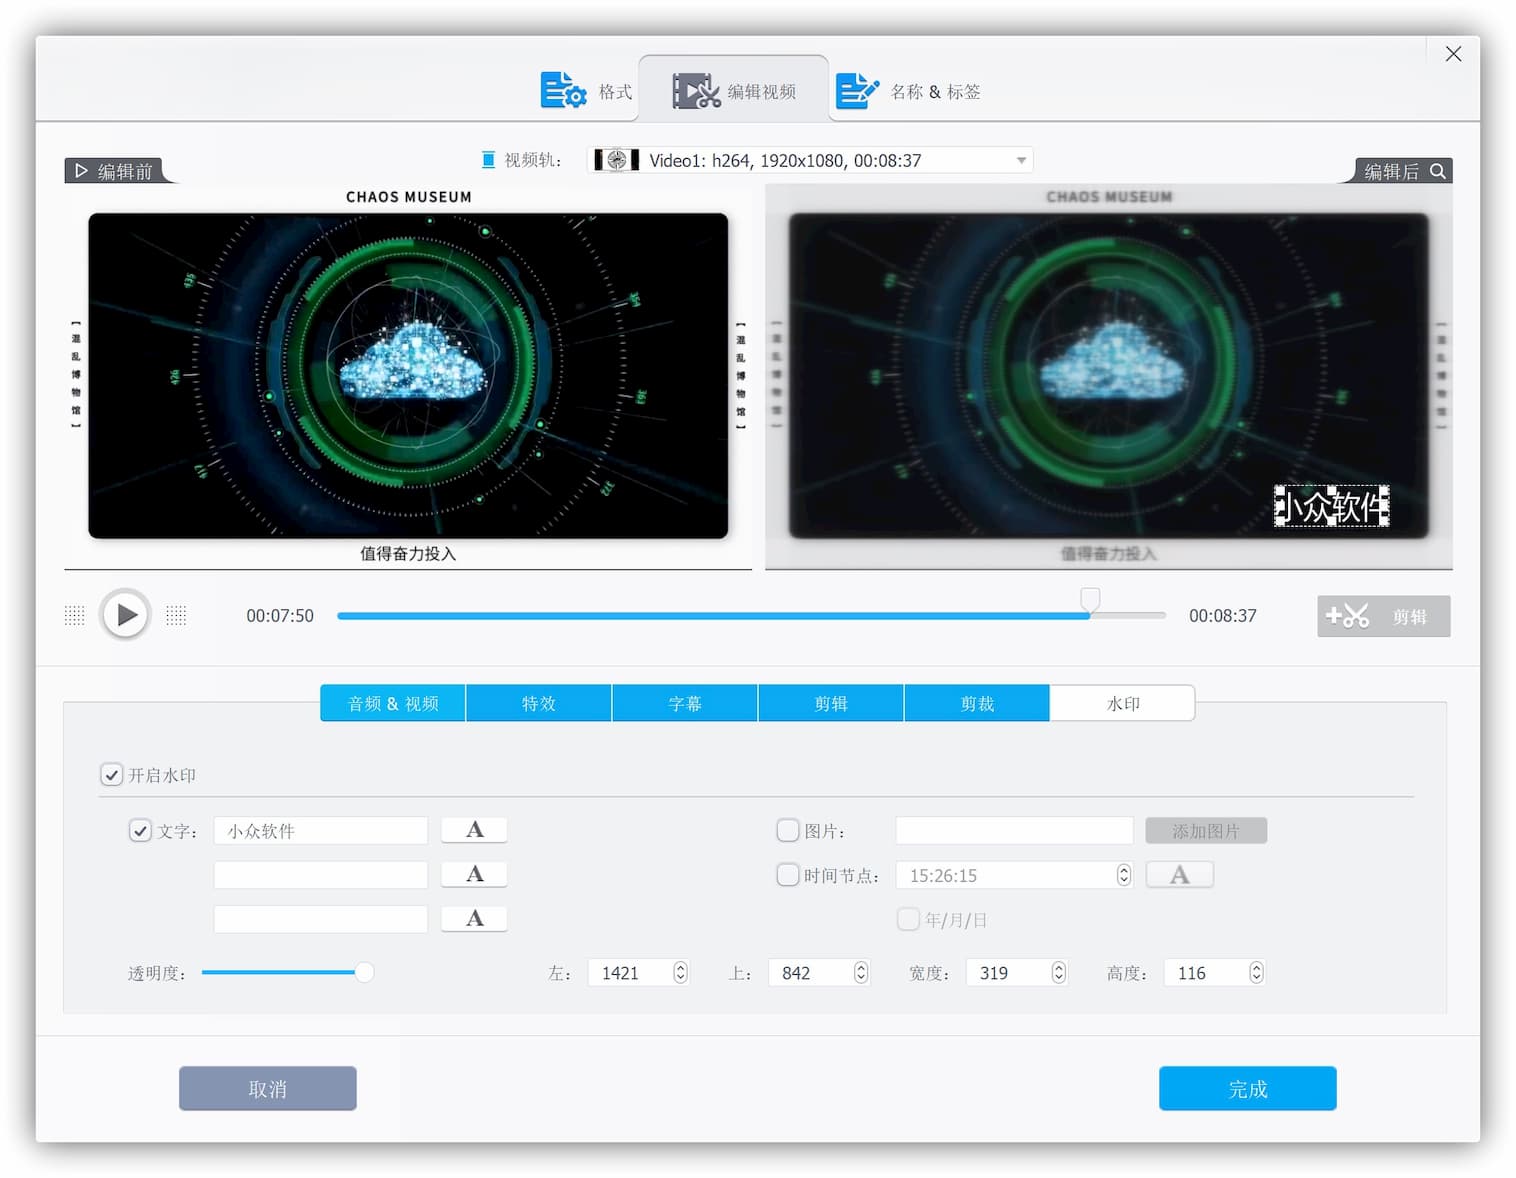Click the play triangle in 编辑前 label
Viewport: 1516px width, 1178px height.
[82, 171]
